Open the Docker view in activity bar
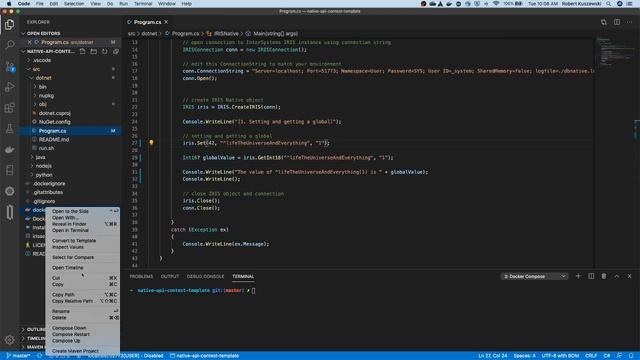The height and width of the screenshot is (360, 640). [x=9, y=149]
